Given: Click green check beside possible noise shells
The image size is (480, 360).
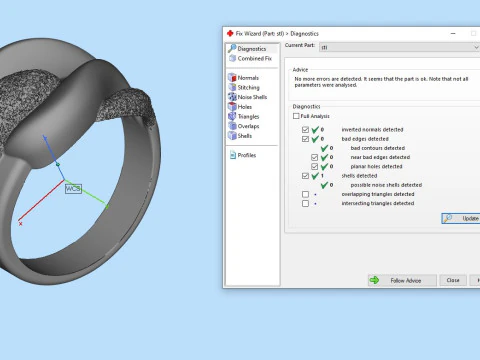Looking at the screenshot, I should 324,185.
